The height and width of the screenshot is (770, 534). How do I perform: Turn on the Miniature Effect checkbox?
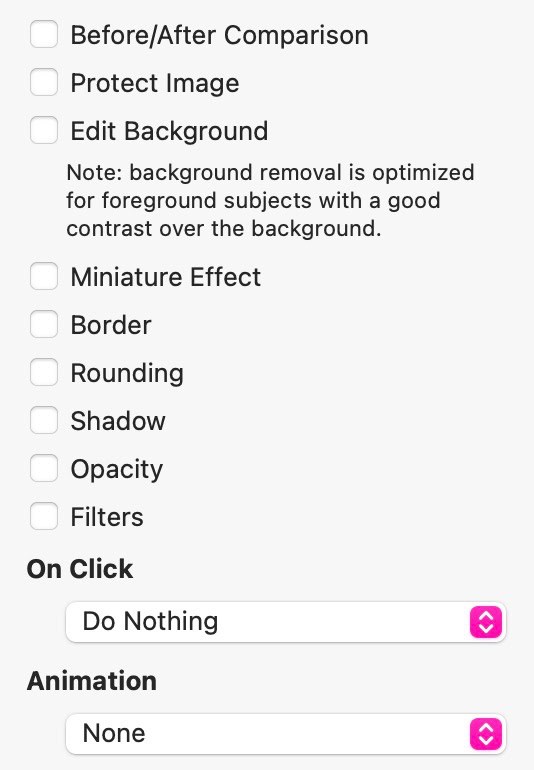click(x=44, y=276)
